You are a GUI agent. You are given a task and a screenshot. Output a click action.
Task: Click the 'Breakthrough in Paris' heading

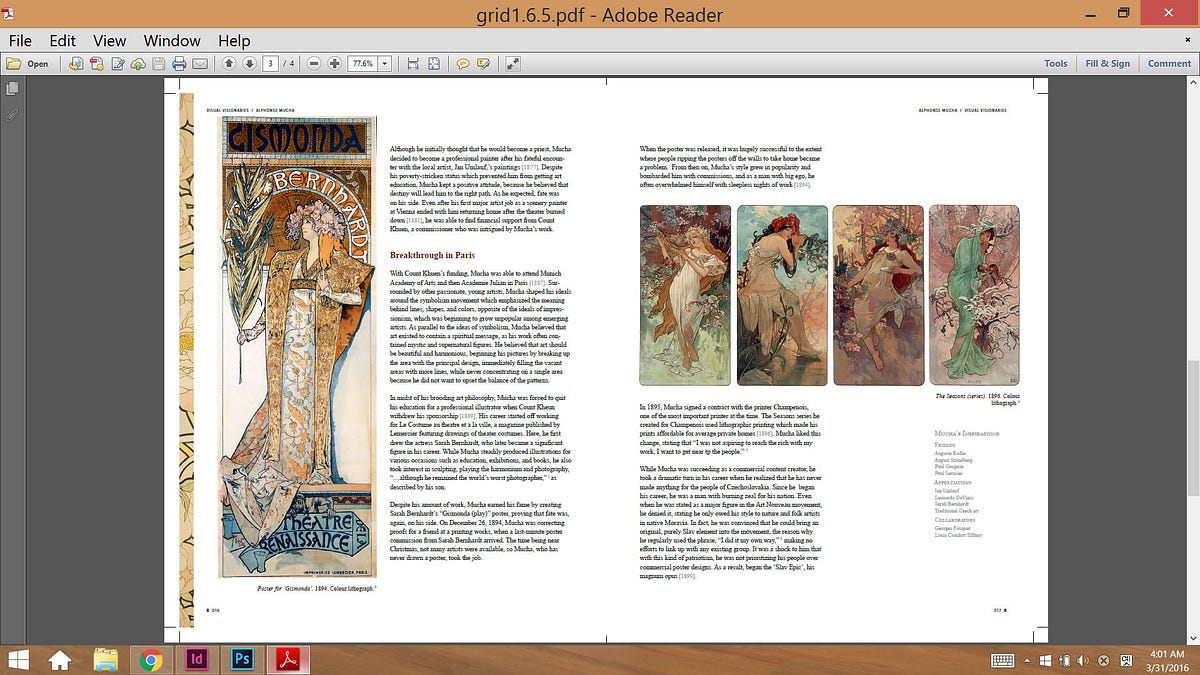click(x=432, y=255)
